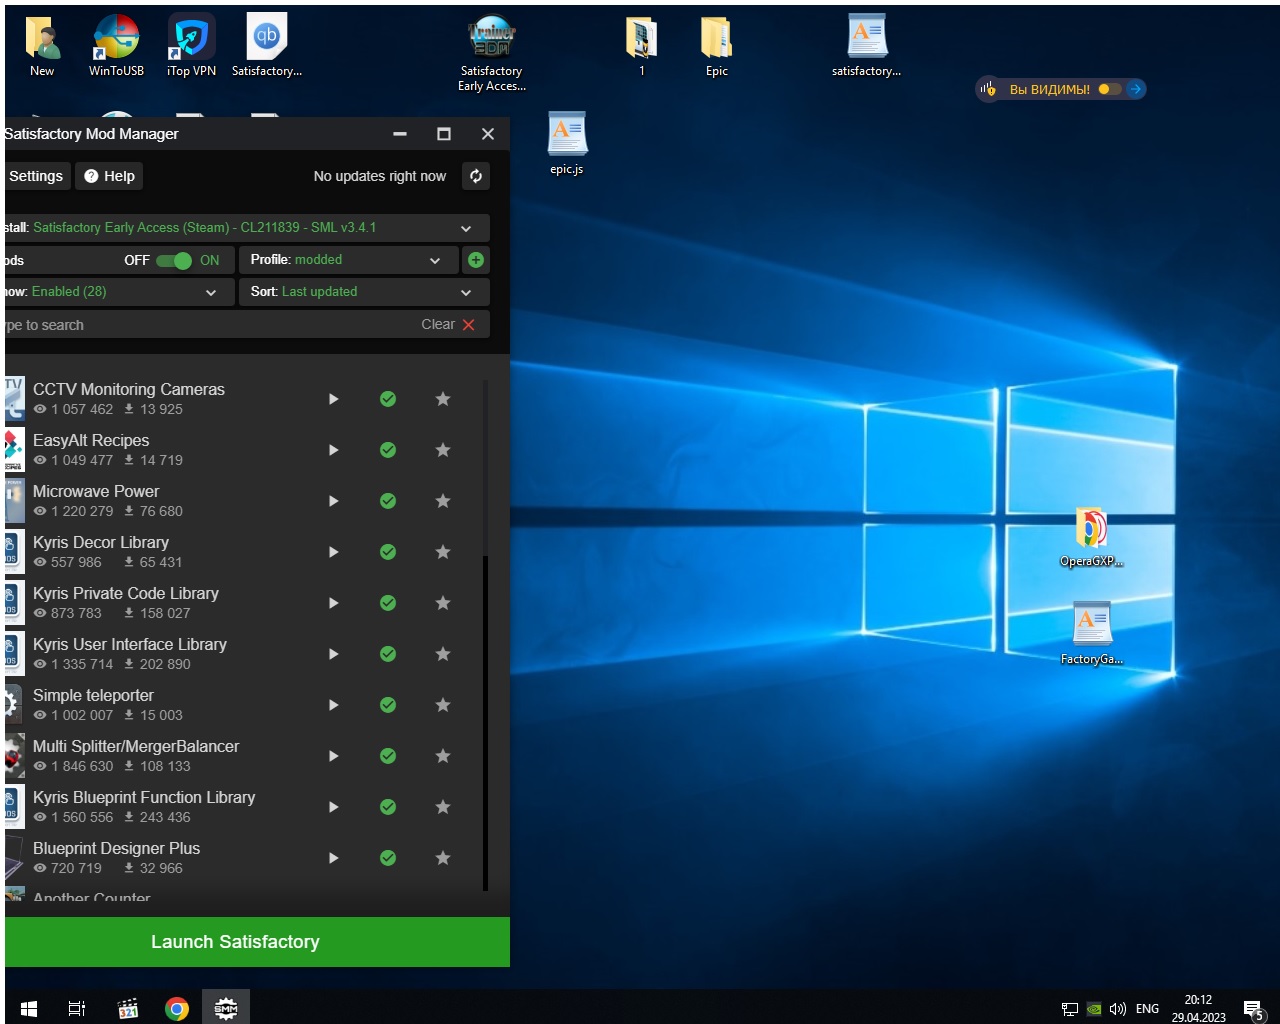The width and height of the screenshot is (1280, 1024).
Task: Favorite Kyris User Interface Library star
Action: click(443, 654)
